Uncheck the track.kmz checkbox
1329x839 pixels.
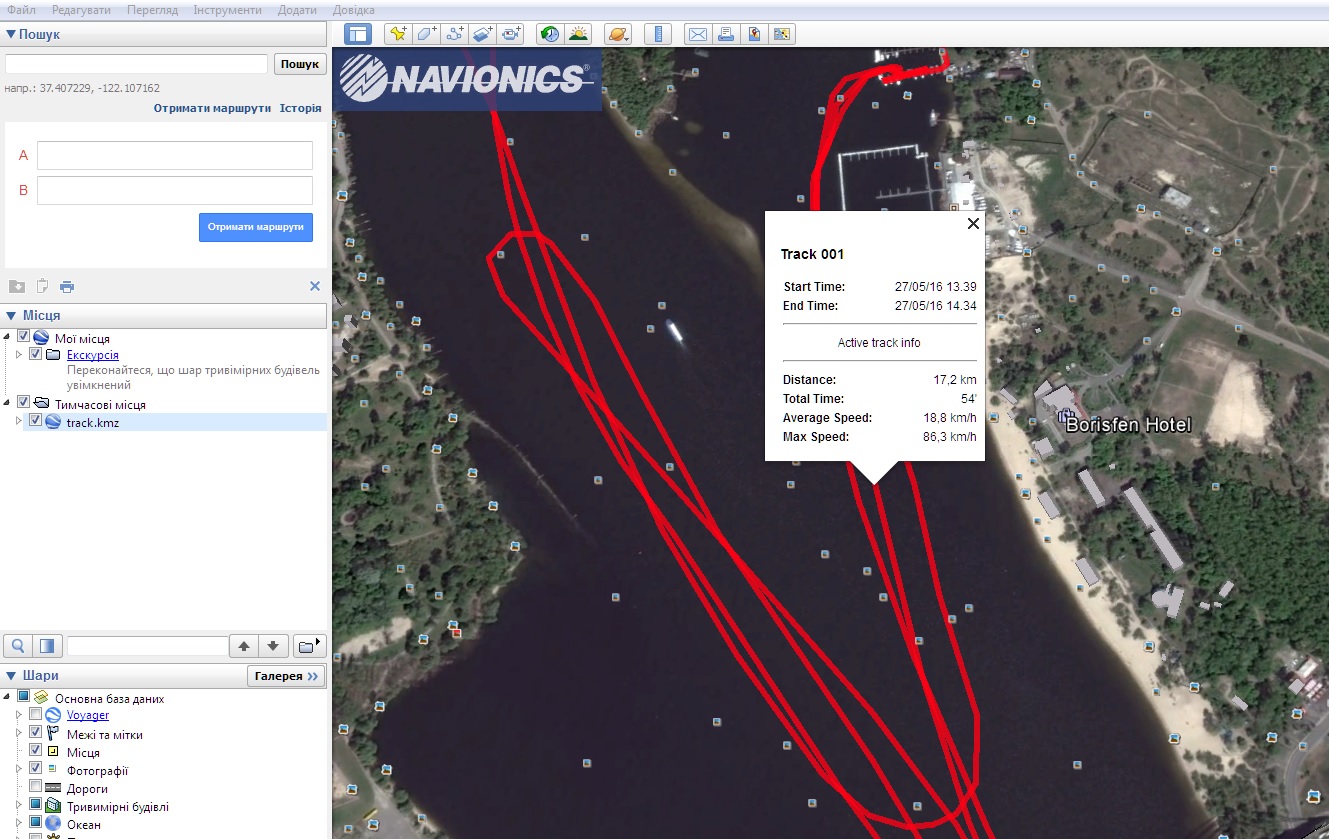(36, 421)
